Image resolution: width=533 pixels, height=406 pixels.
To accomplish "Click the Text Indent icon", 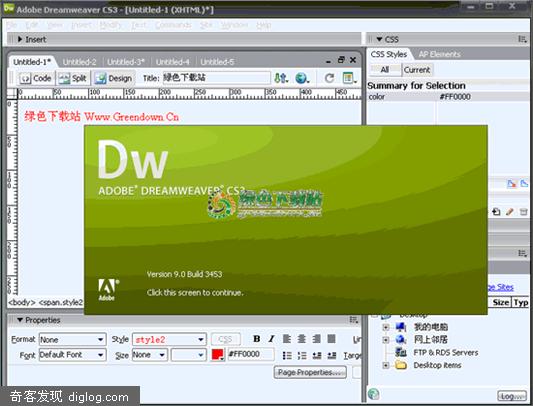I will (x=332, y=356).
